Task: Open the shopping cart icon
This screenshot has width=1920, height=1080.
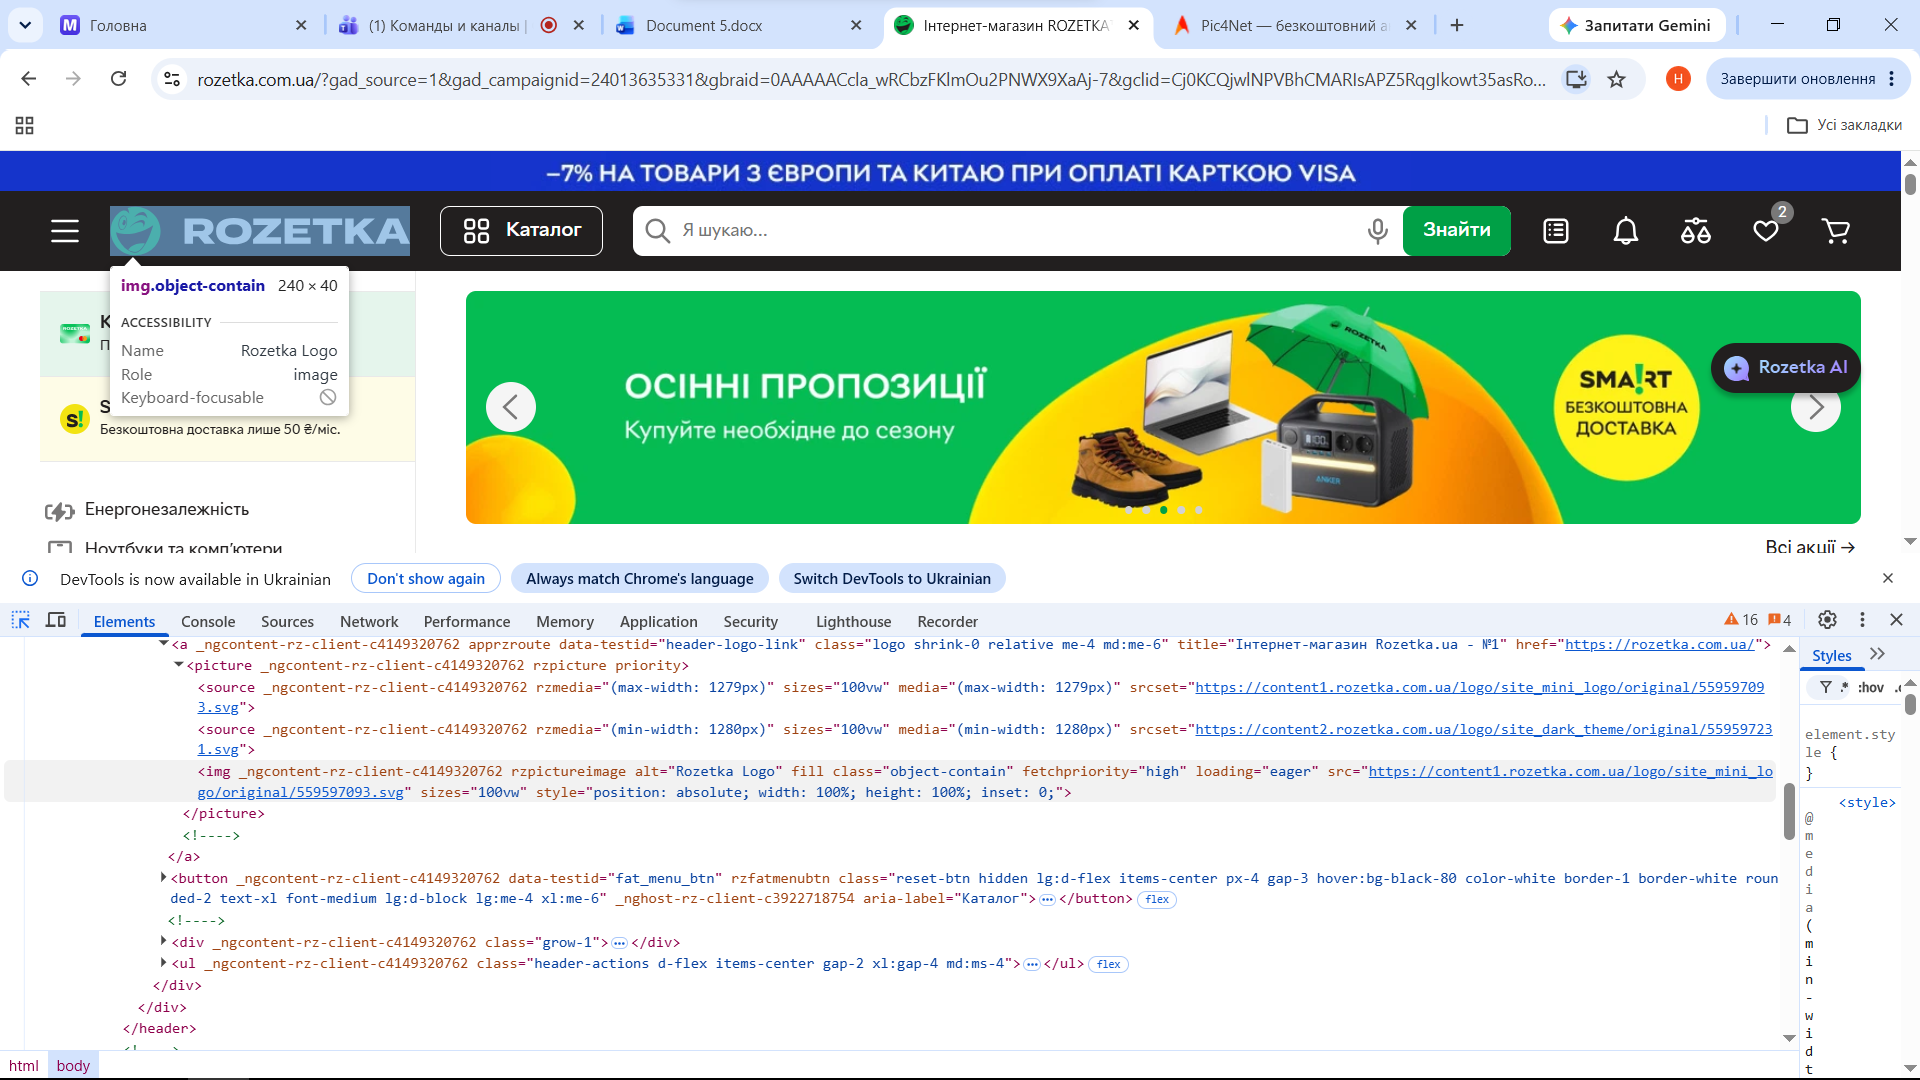Action: pyautogui.click(x=1836, y=231)
